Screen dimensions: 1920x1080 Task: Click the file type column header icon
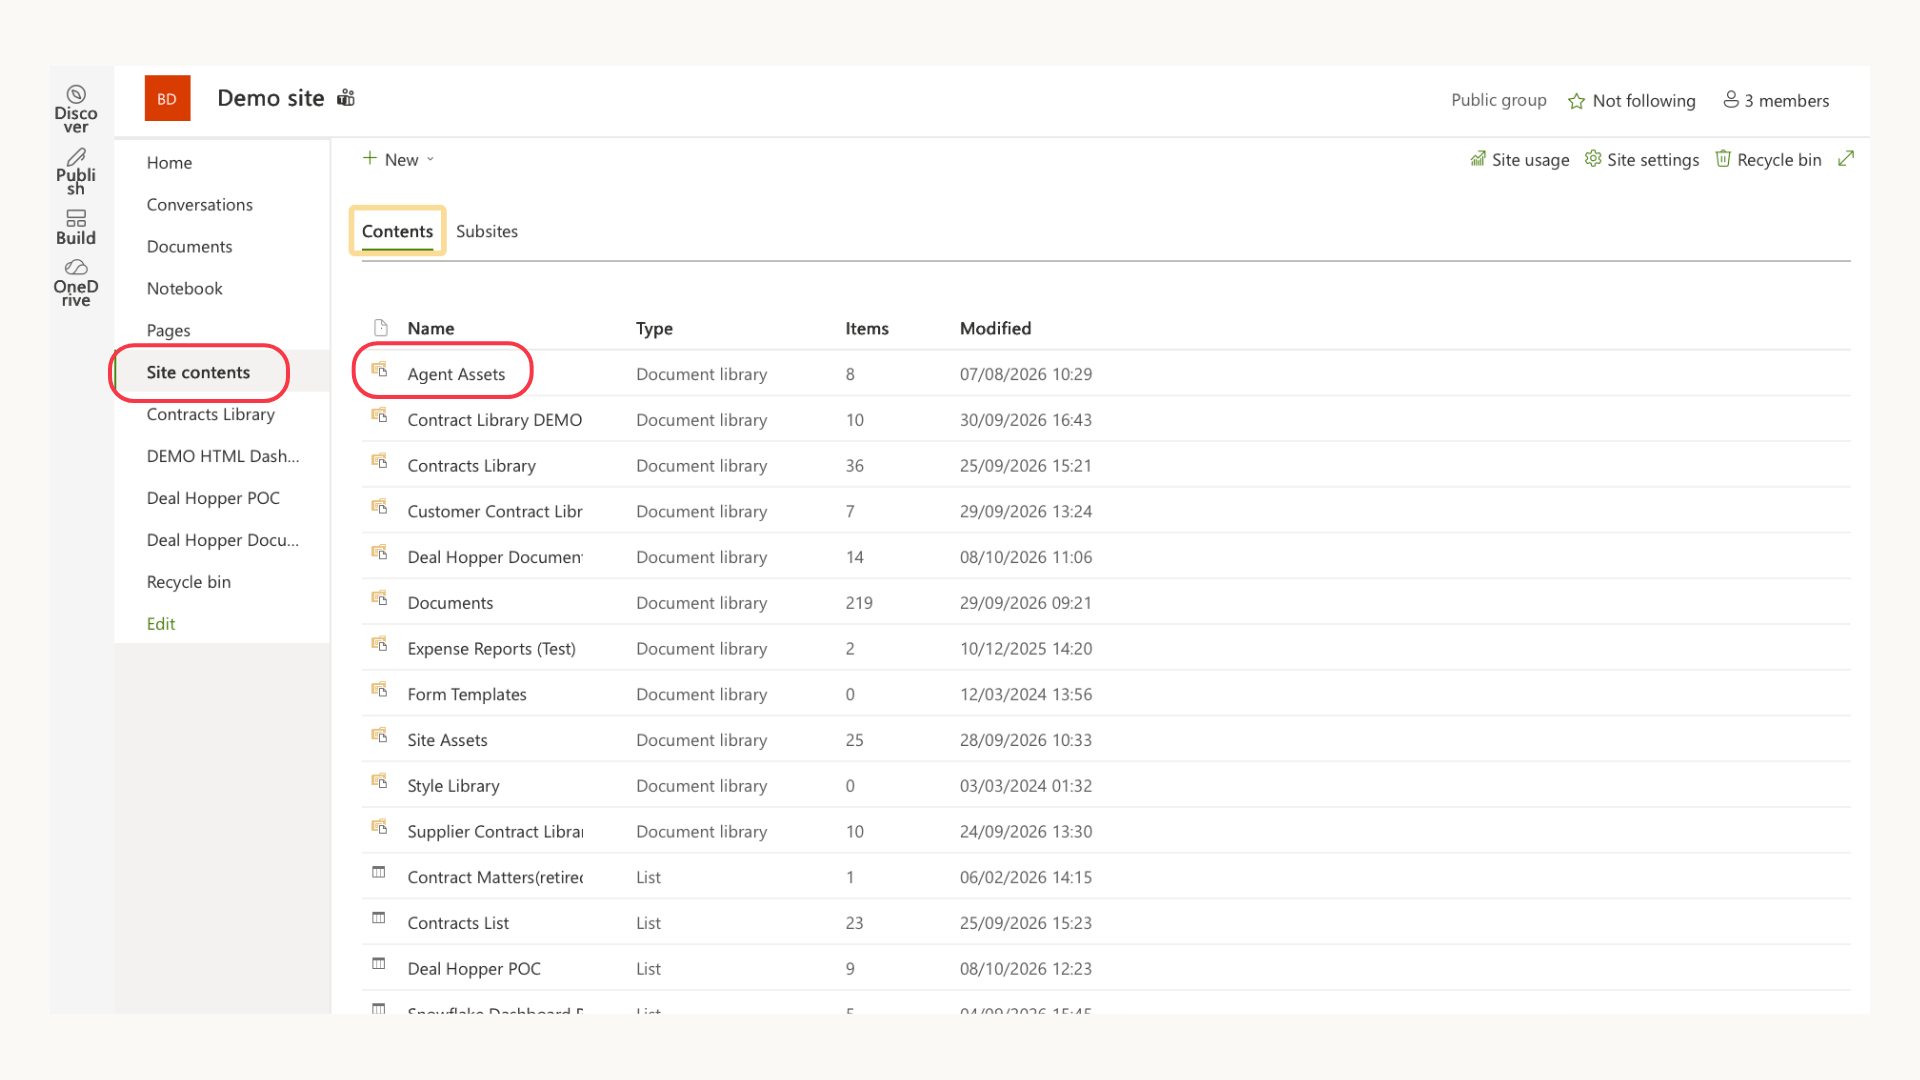pos(381,327)
